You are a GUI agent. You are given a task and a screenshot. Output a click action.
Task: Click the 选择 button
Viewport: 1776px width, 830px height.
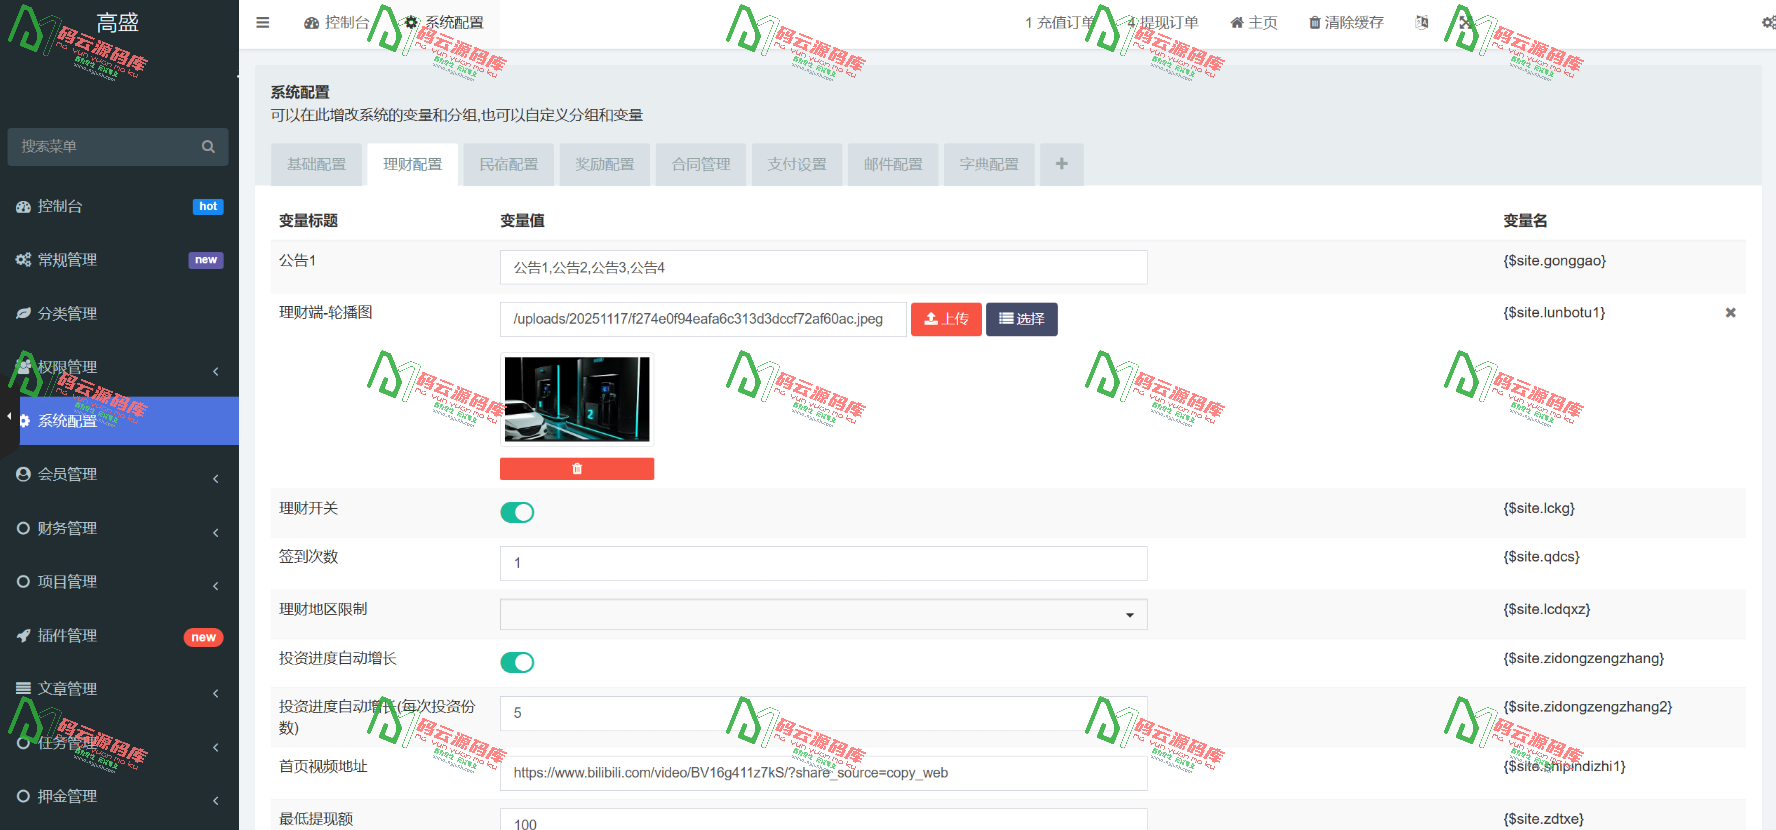click(x=1021, y=319)
